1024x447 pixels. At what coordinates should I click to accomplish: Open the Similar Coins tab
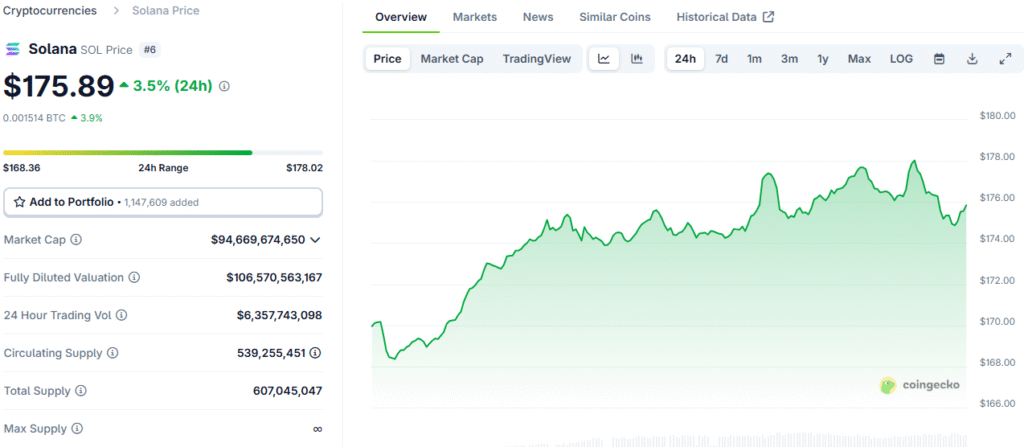(615, 17)
